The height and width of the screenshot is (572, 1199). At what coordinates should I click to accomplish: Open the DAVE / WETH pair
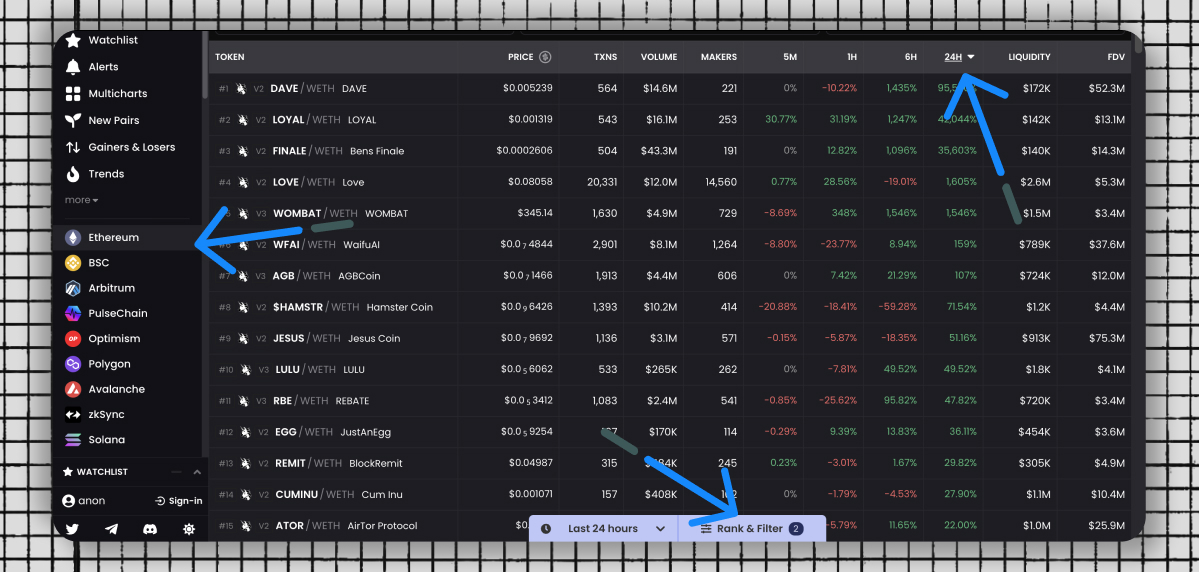tap(318, 89)
